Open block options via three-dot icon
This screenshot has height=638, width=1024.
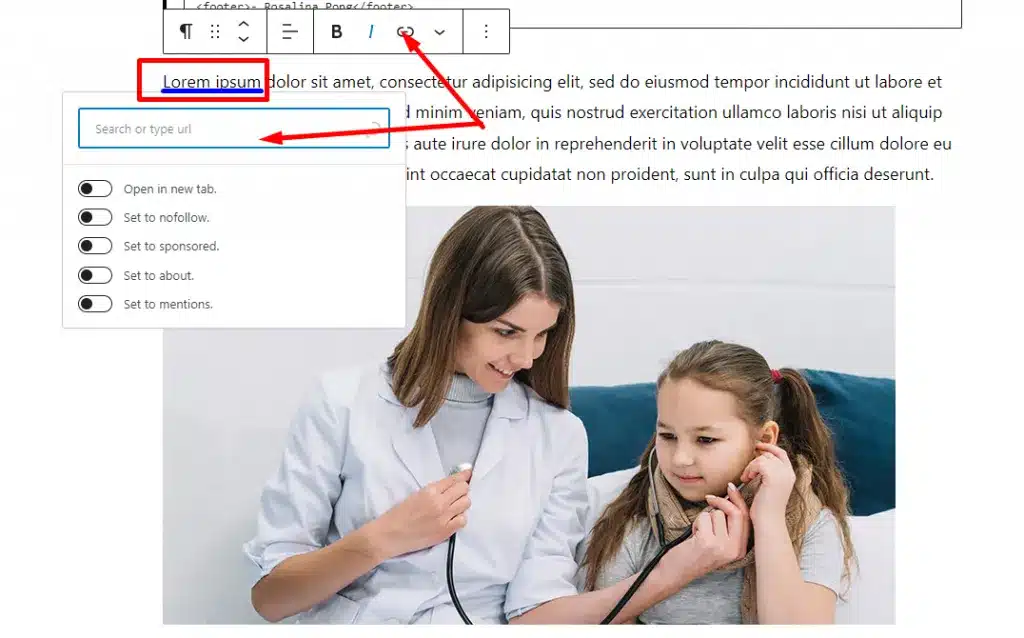486,31
